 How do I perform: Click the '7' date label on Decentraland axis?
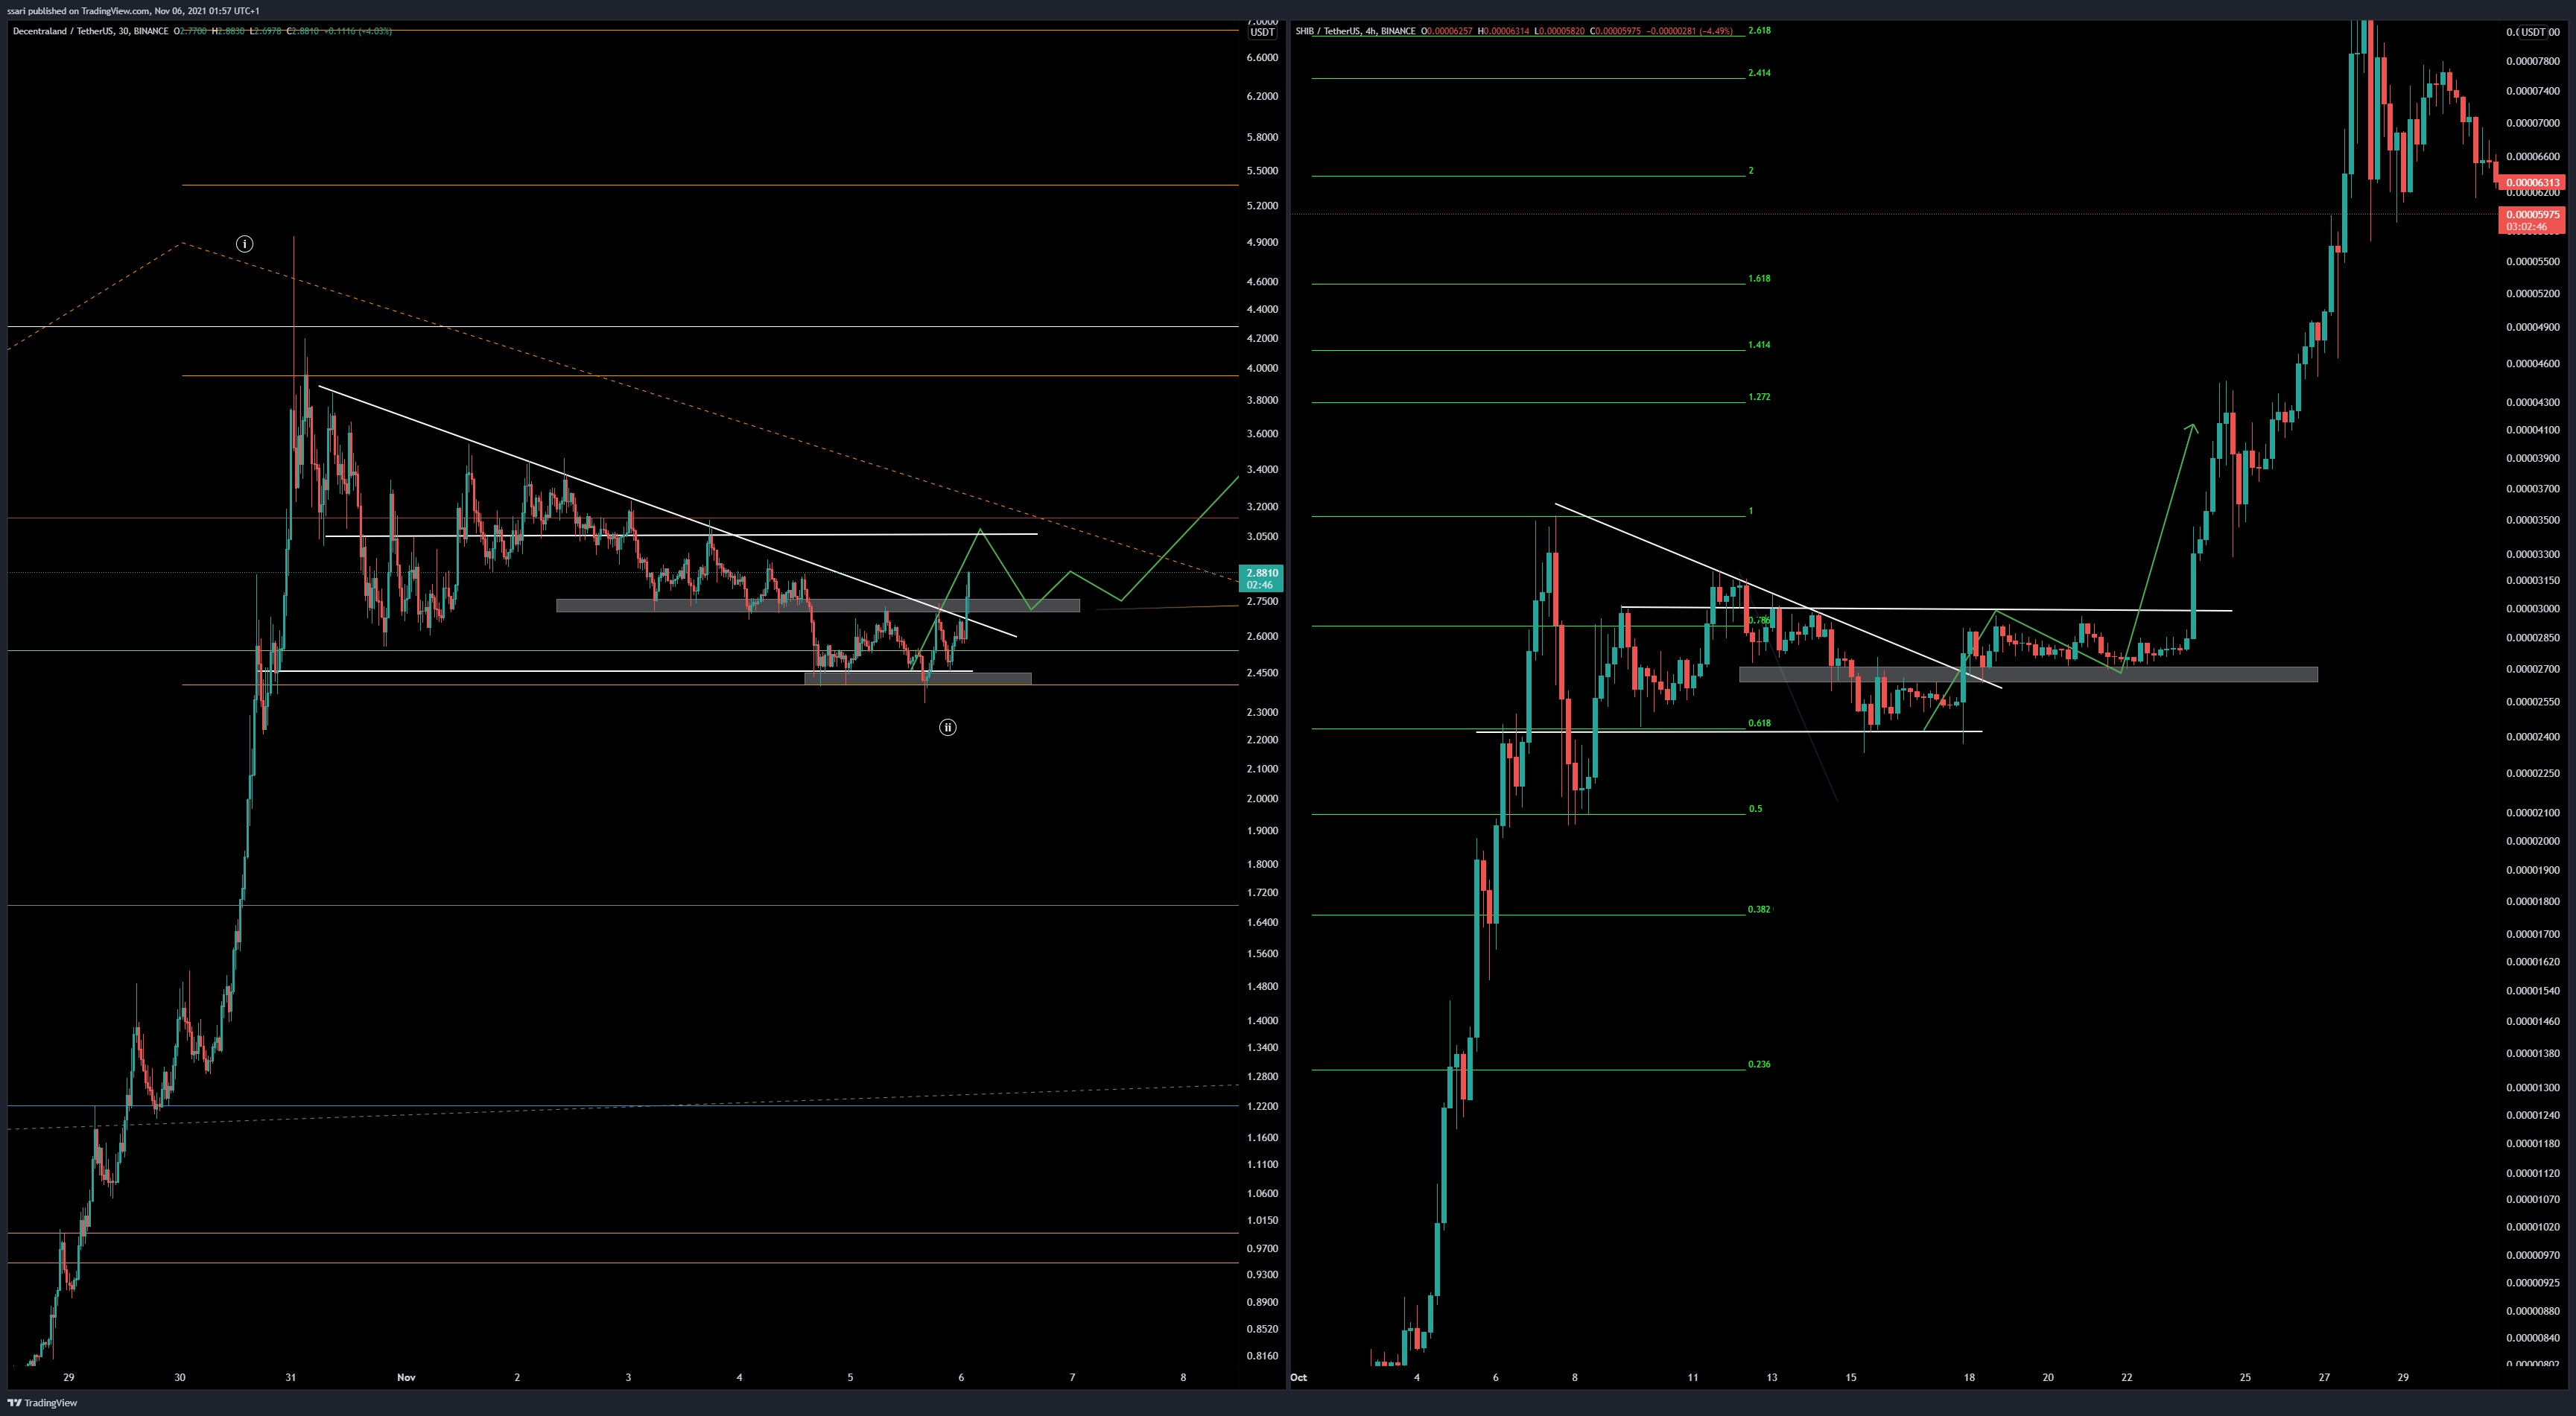[1073, 1378]
